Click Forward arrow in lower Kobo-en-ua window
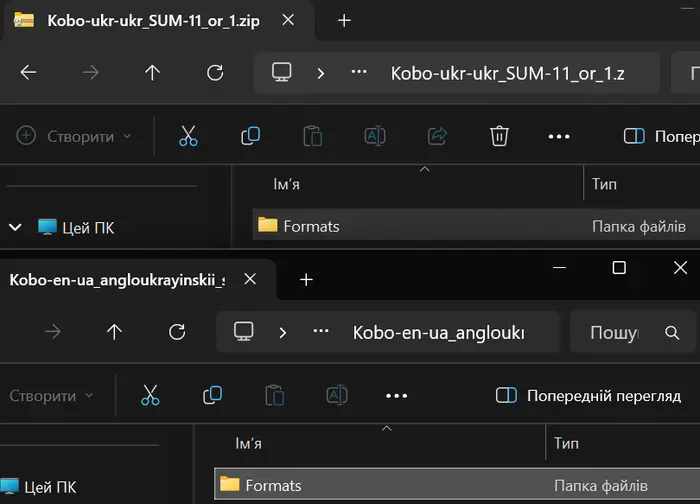Image resolution: width=700 pixels, height=504 pixels. pyautogui.click(x=53, y=332)
